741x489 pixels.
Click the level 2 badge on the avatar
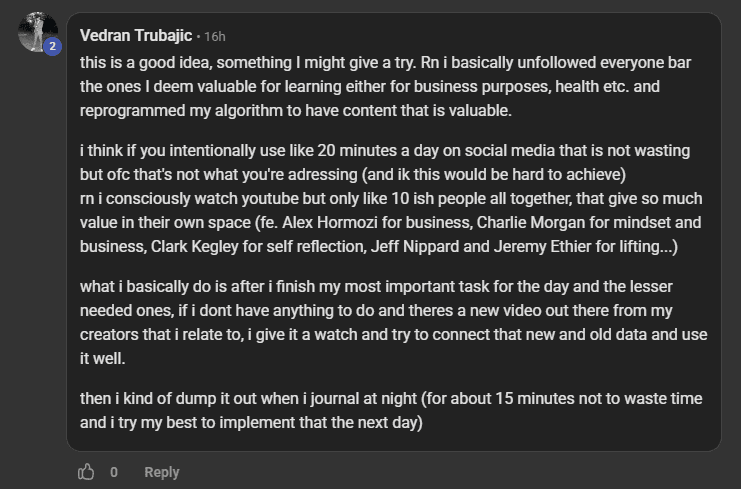tap(53, 46)
